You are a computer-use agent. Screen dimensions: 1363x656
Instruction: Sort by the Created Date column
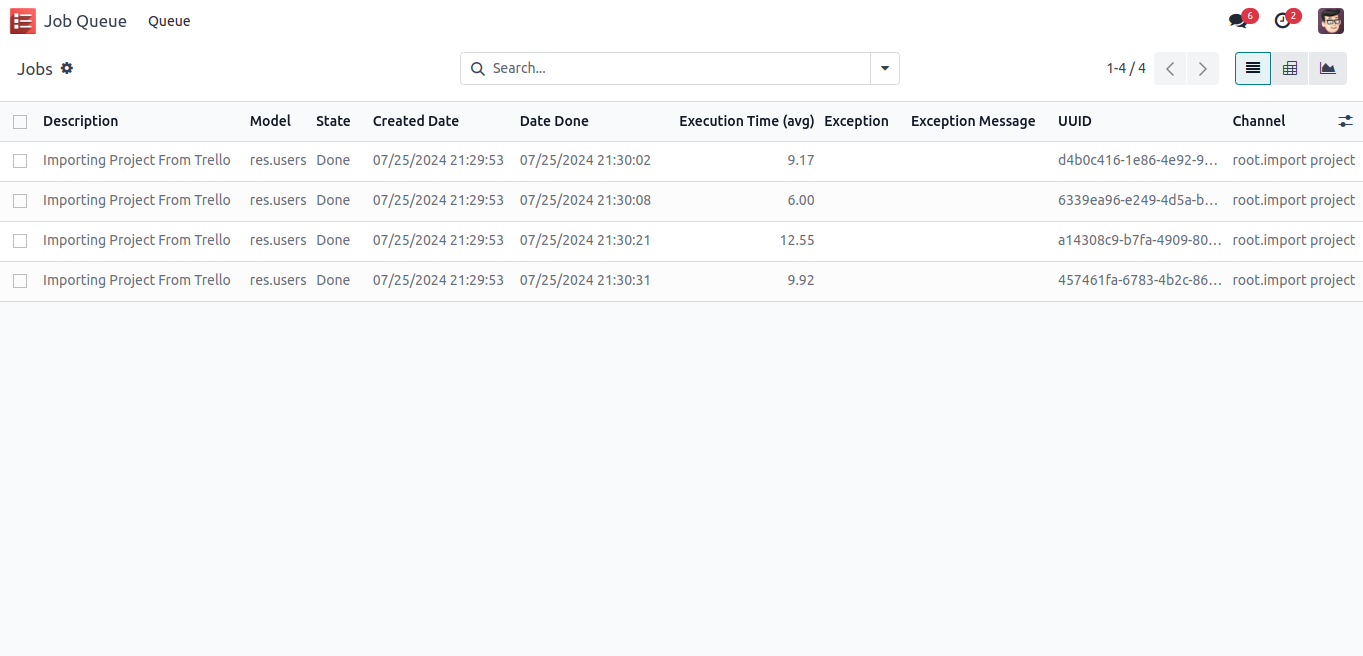415,121
